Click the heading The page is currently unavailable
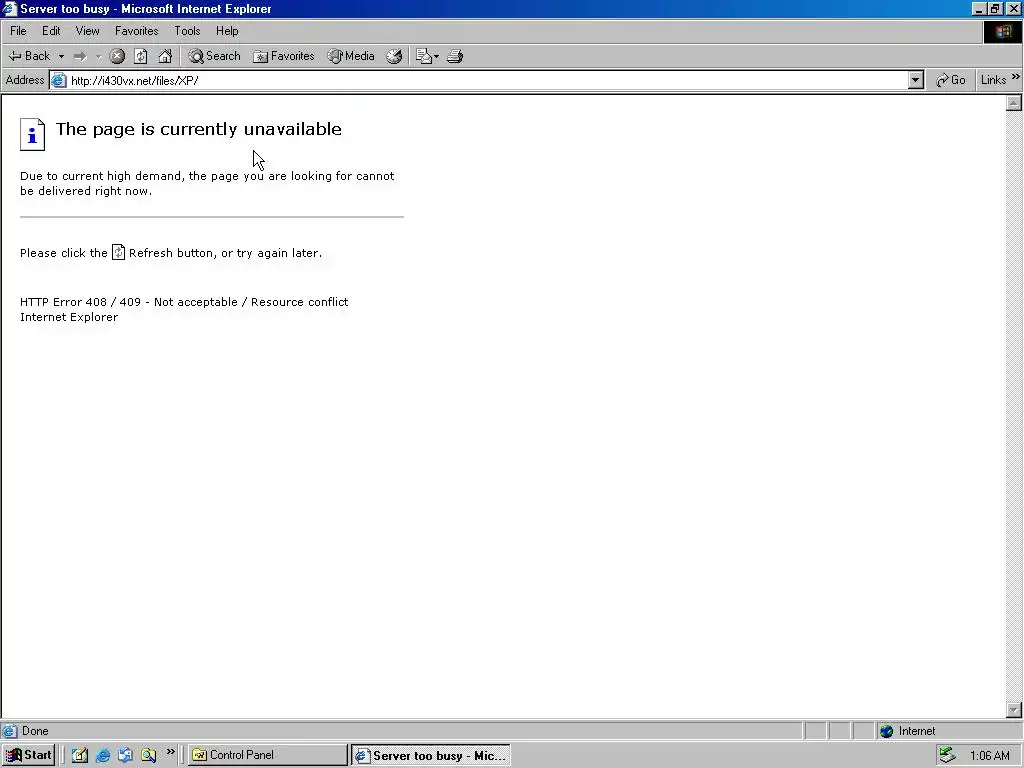 tap(199, 129)
